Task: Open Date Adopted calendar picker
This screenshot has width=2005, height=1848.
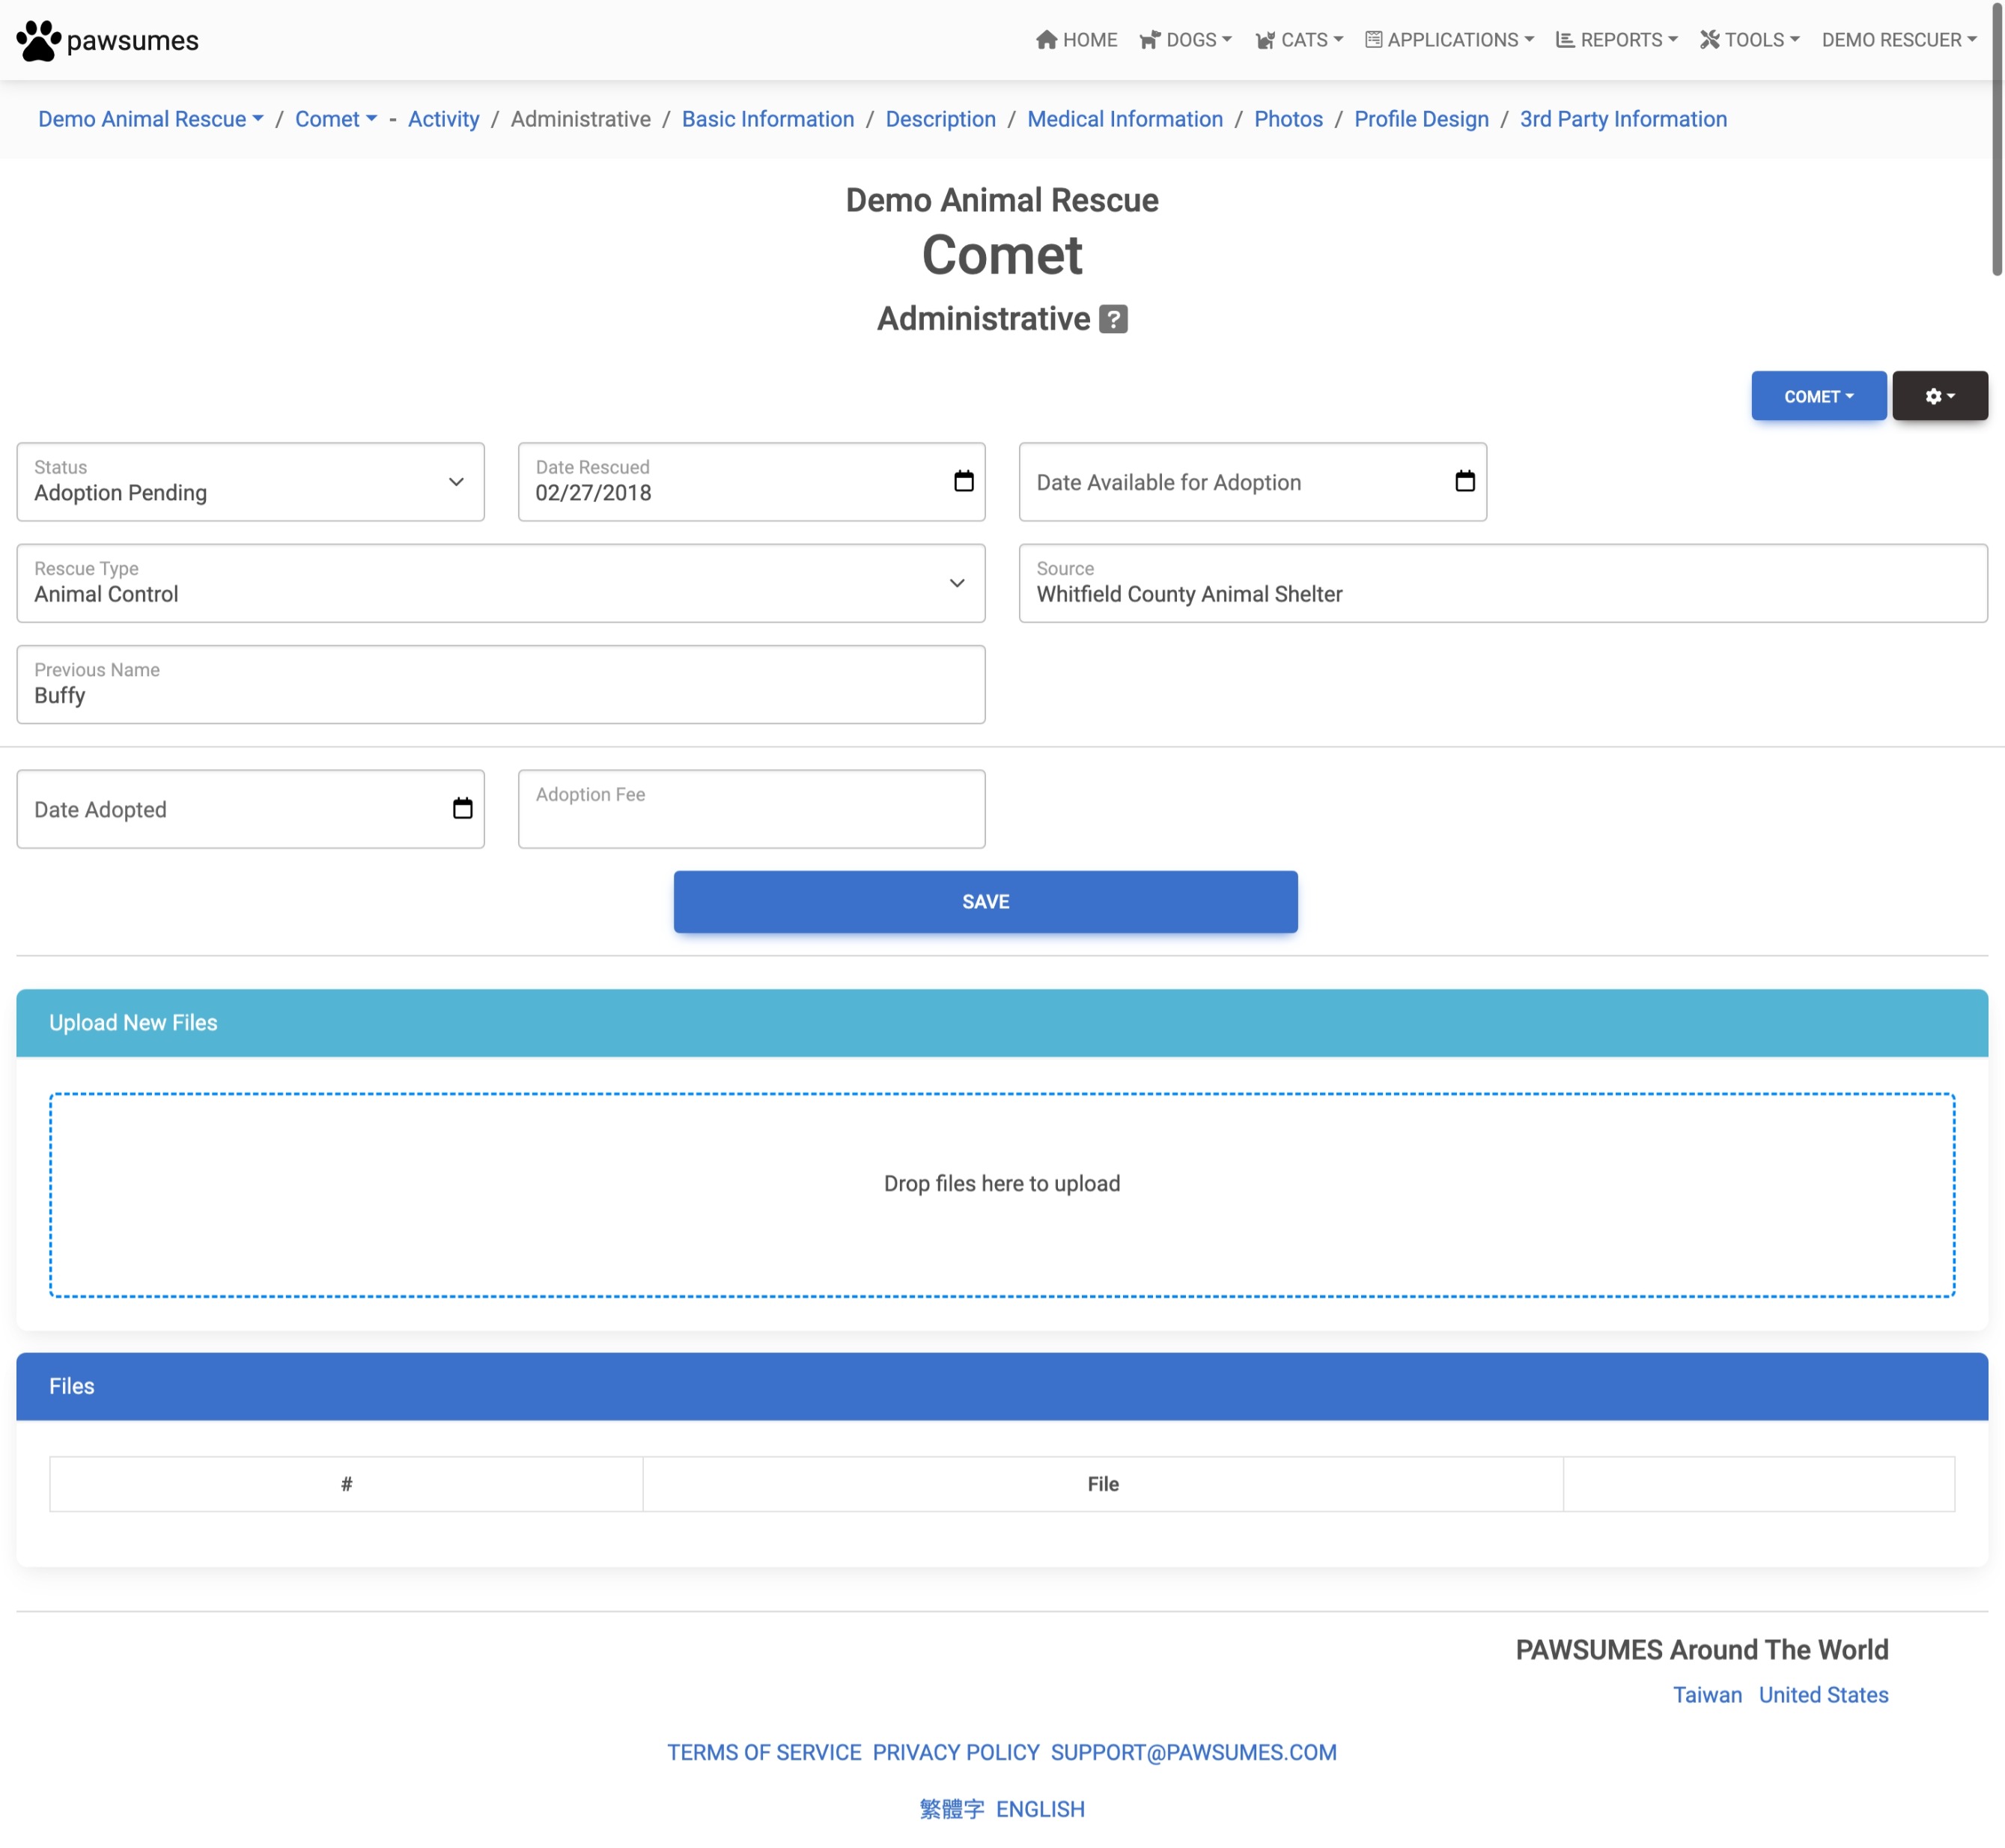Action: pos(462,808)
